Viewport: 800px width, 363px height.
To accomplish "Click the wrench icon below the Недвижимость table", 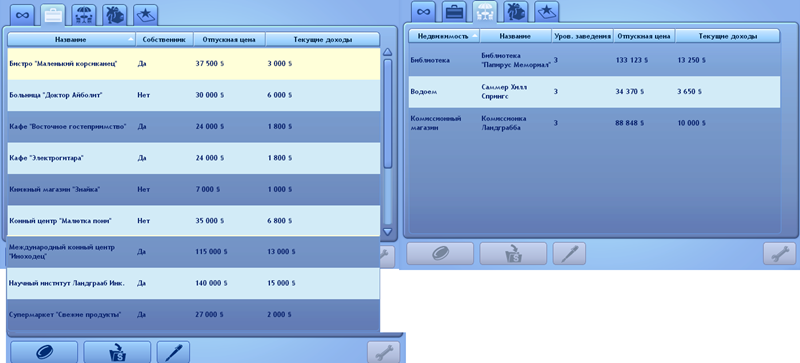I will (779, 253).
